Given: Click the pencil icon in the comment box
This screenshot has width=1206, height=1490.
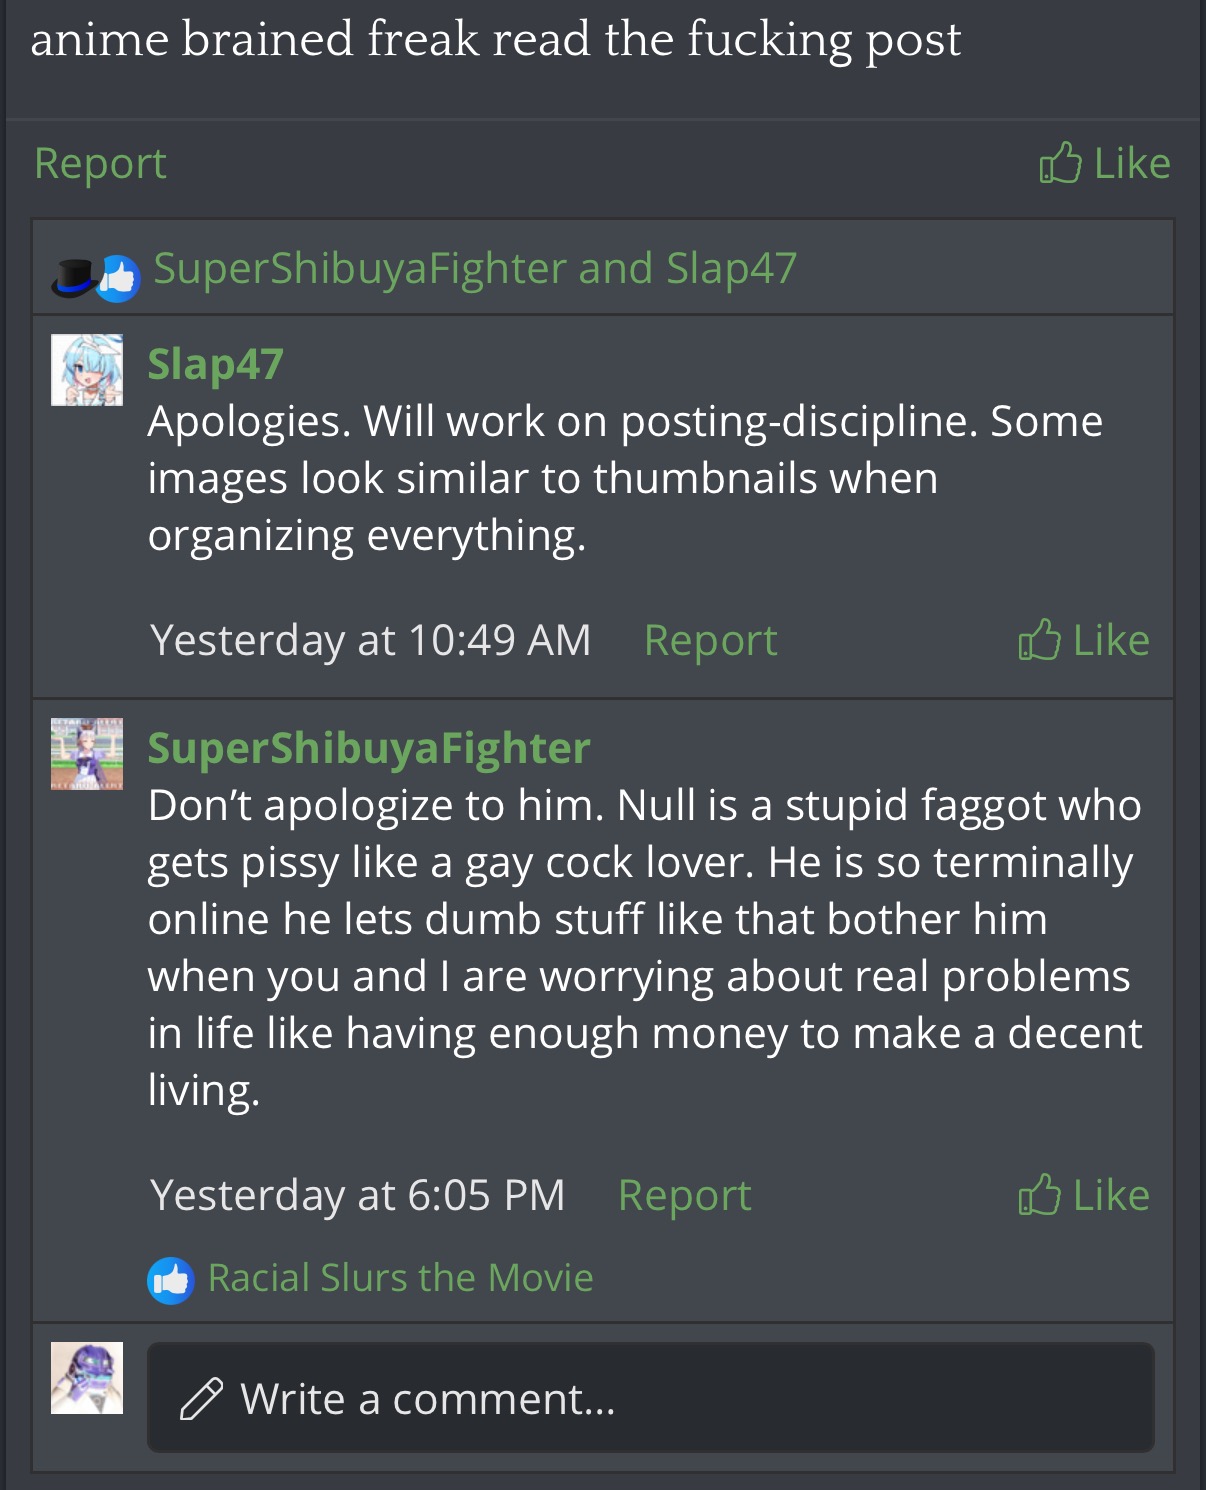Looking at the screenshot, I should point(201,1398).
